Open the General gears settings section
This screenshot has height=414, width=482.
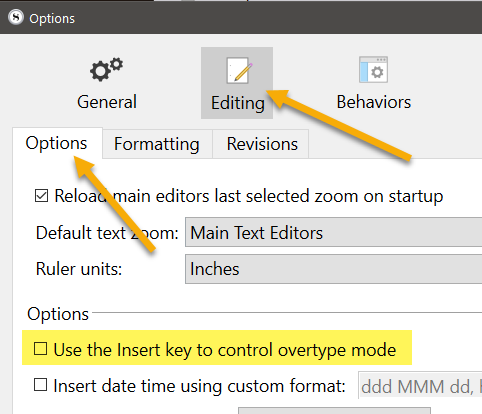pos(107,83)
